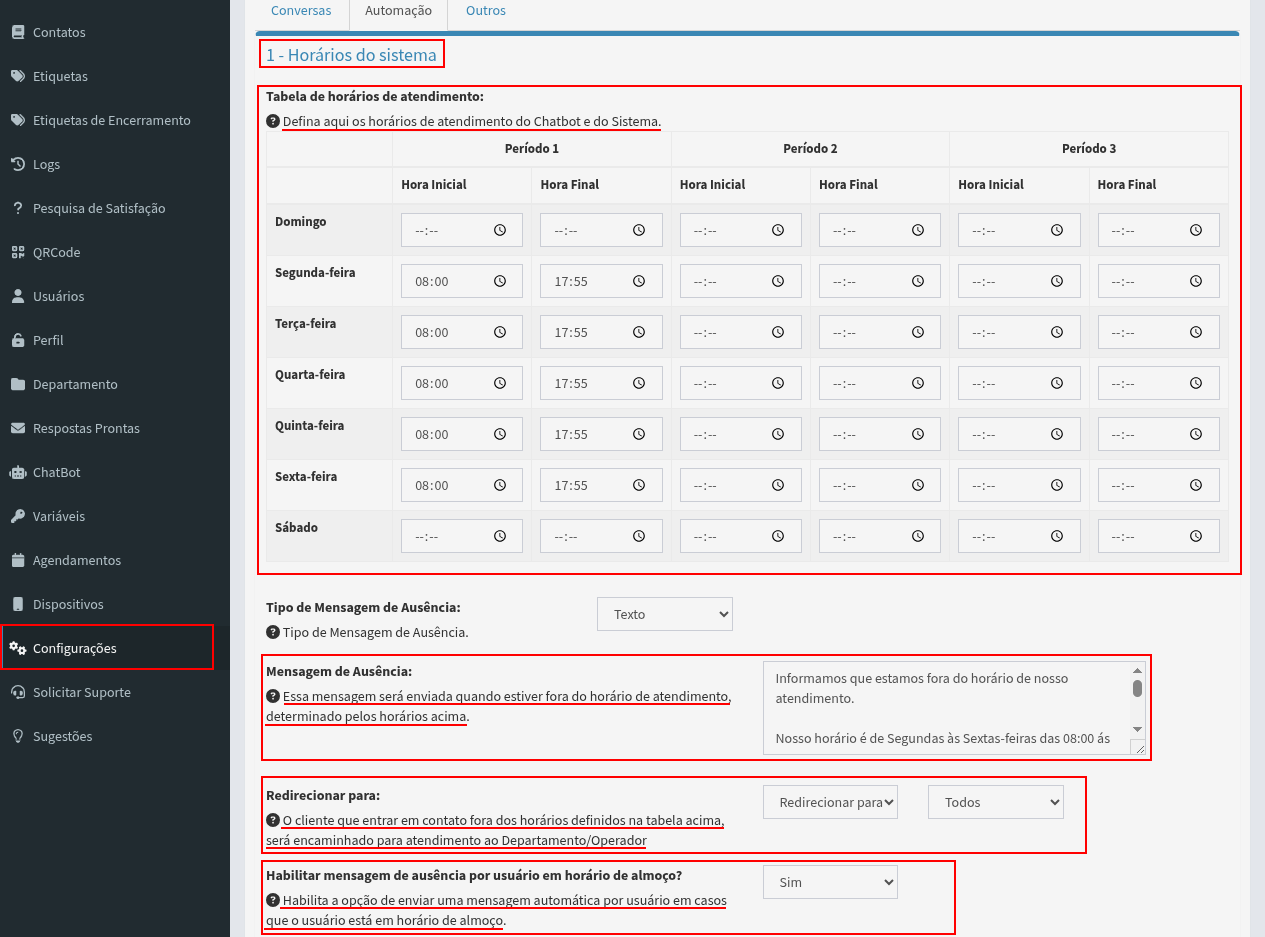
Task: Expand the Todos department dropdown
Action: point(996,802)
